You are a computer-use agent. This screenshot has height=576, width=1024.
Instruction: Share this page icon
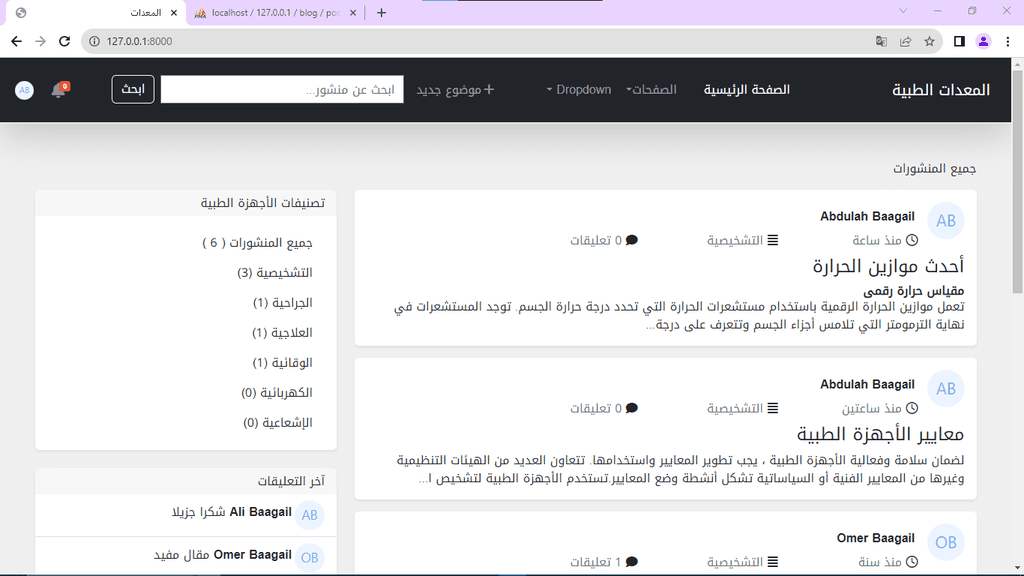(905, 41)
